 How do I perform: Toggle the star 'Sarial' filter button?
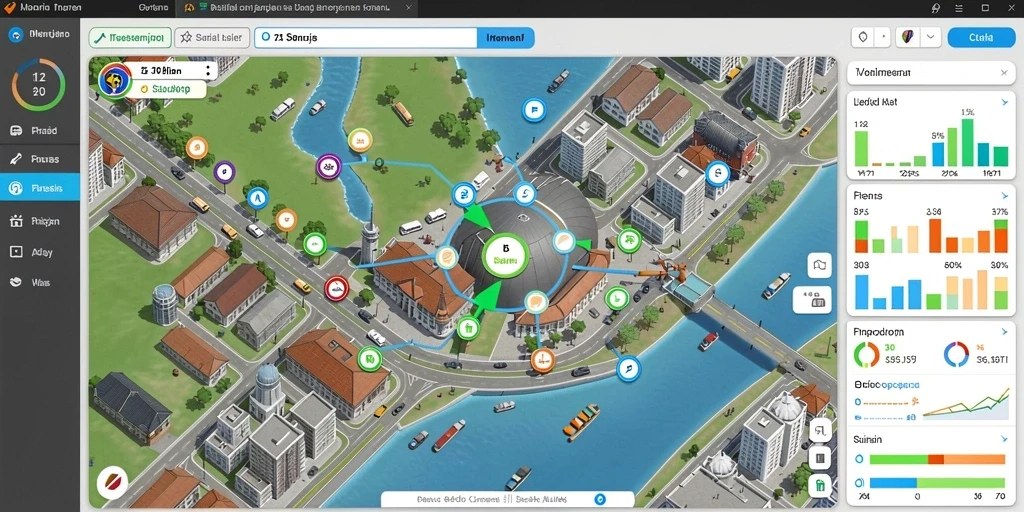coord(212,38)
